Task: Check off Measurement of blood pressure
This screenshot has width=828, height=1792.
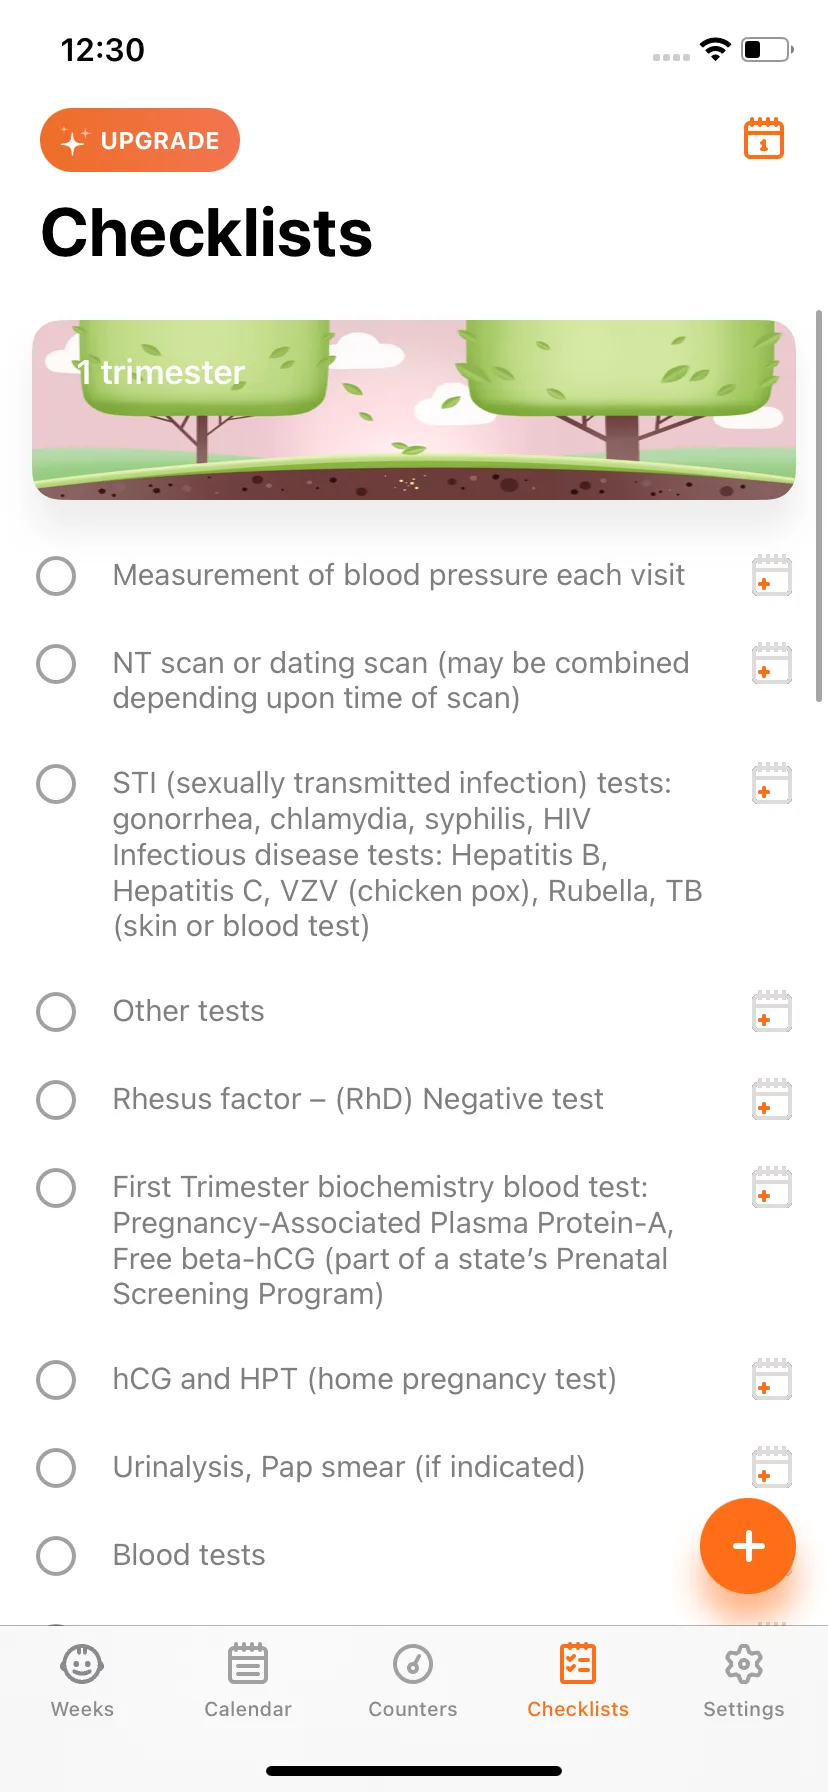Action: [56, 576]
